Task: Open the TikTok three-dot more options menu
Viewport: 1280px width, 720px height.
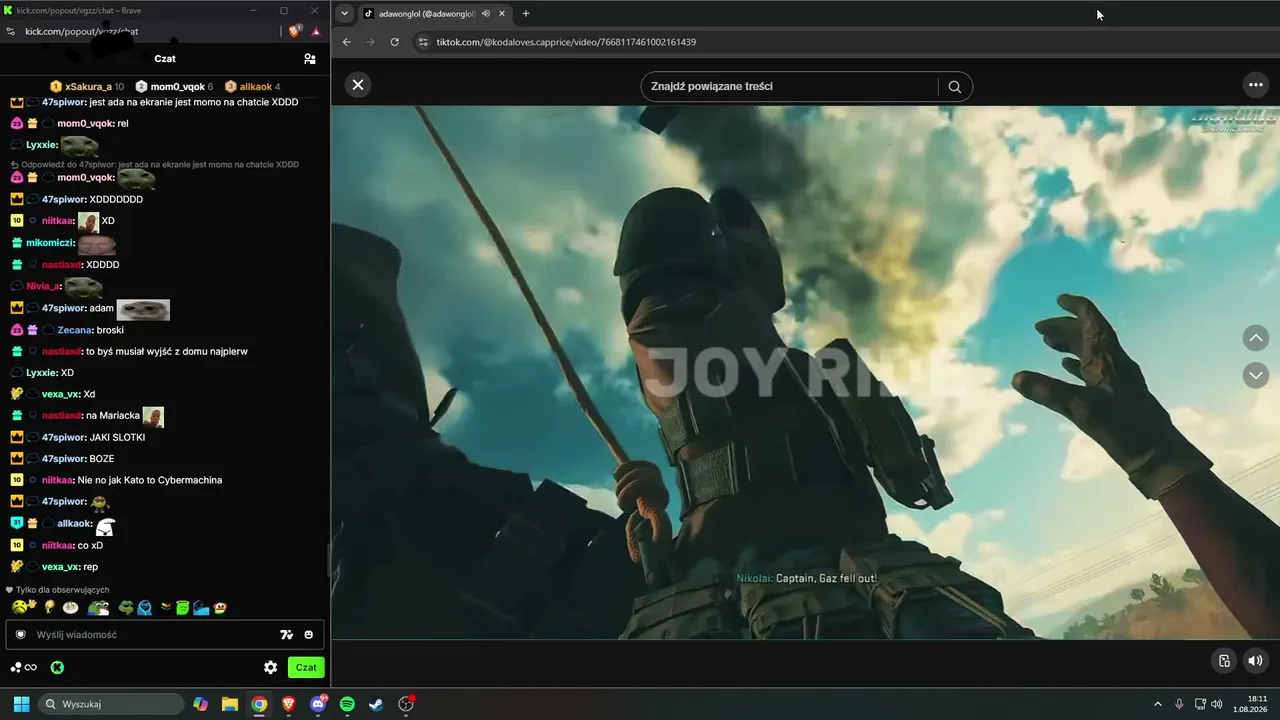Action: point(1256,85)
